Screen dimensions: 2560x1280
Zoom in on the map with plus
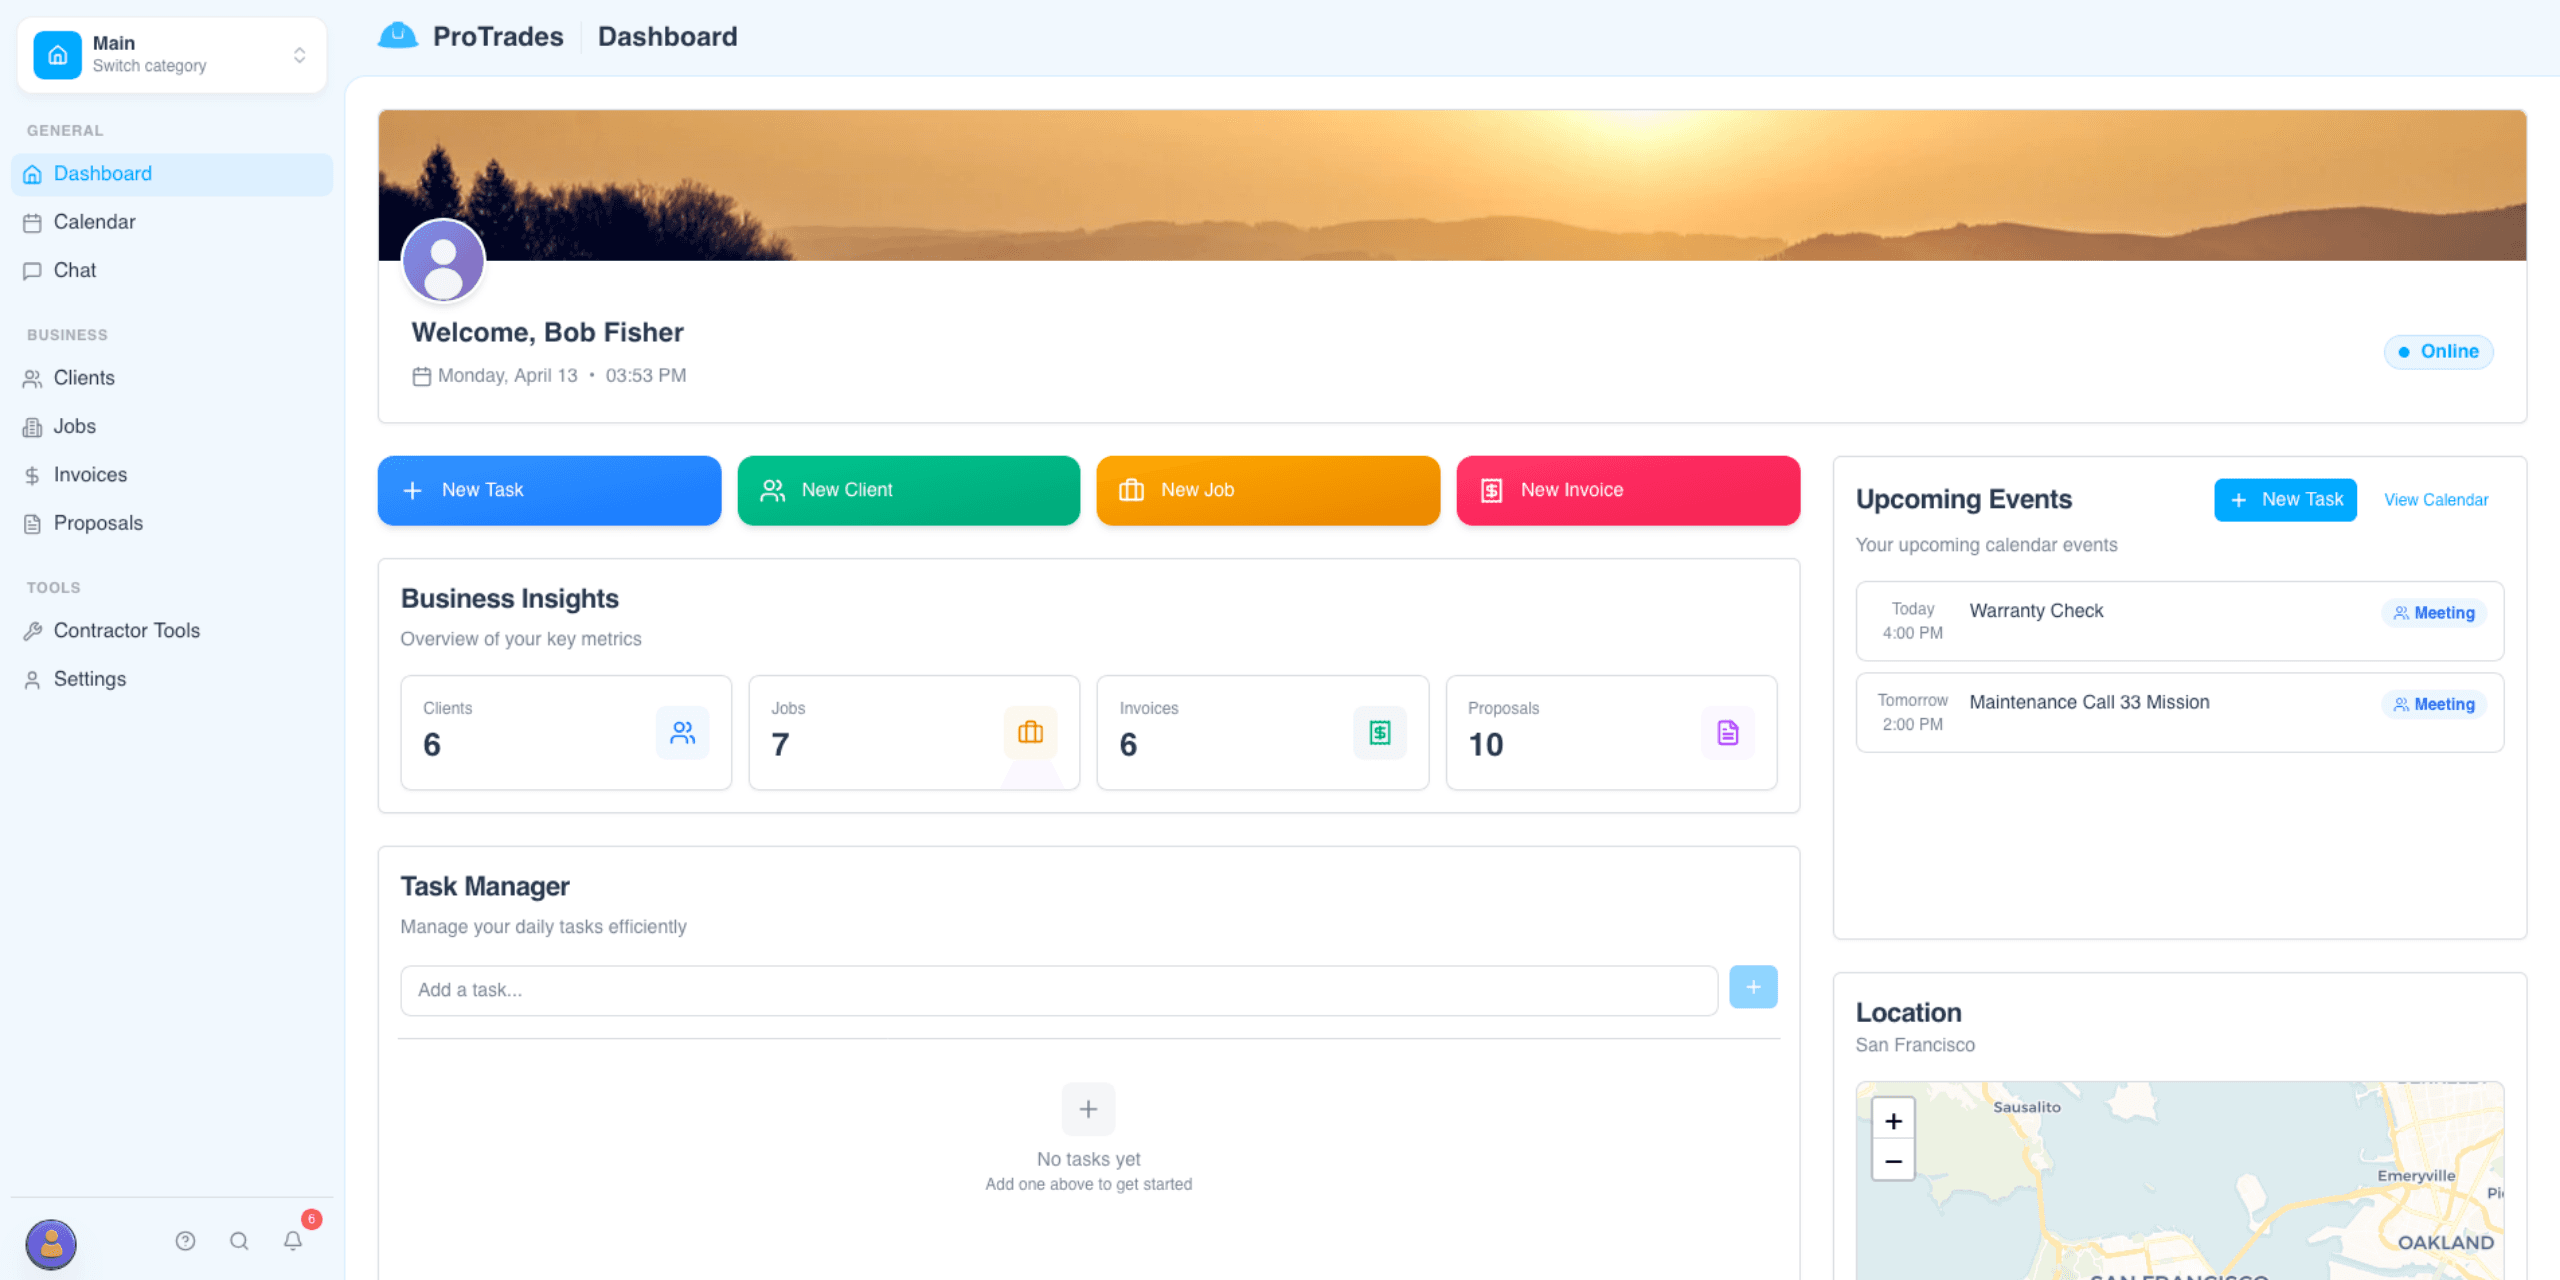coord(1892,1120)
